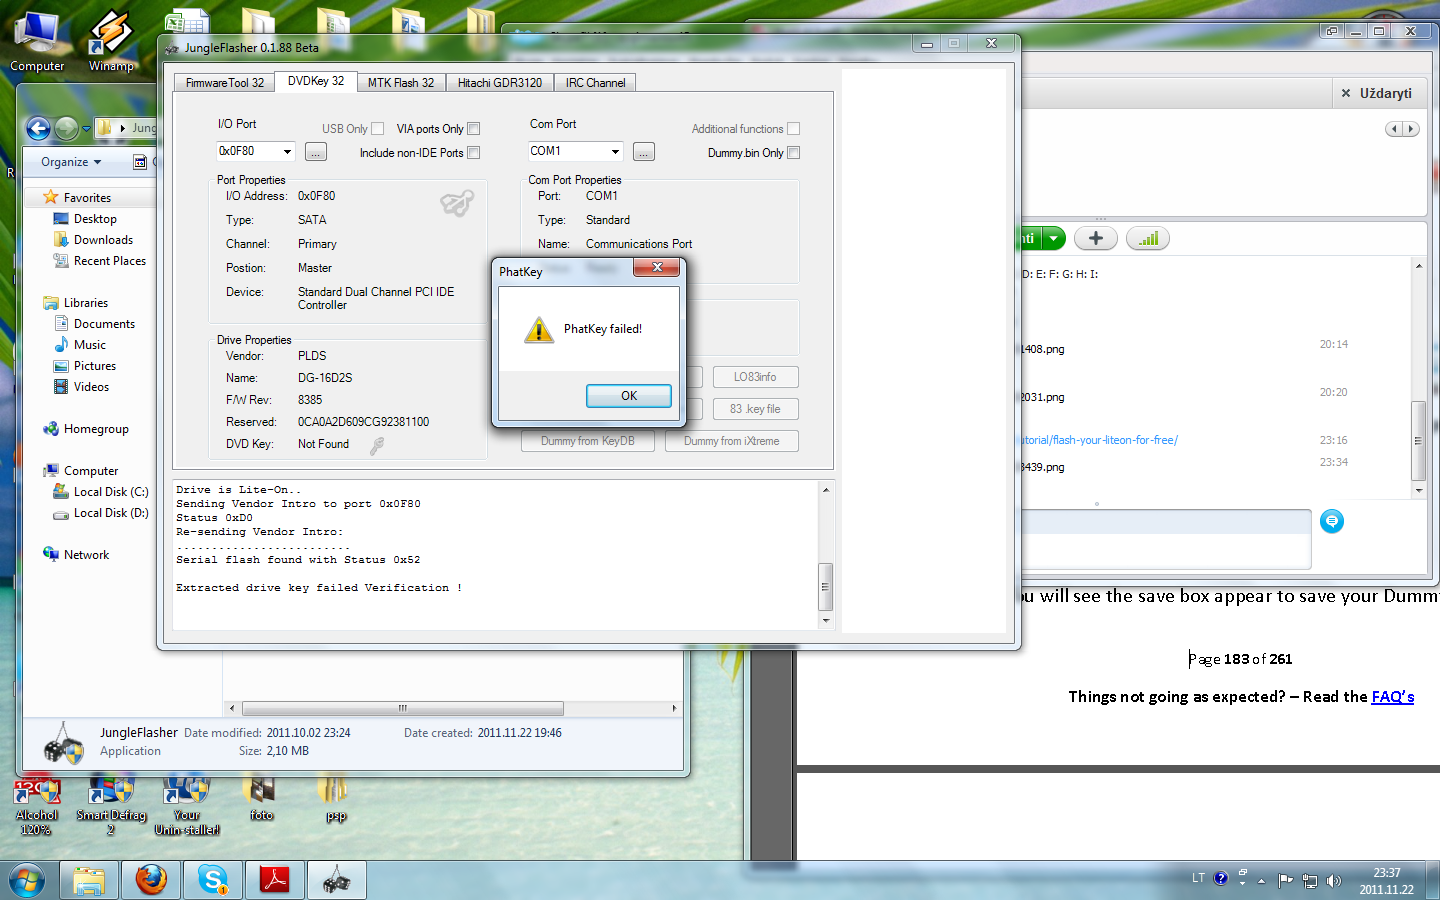1440x900 pixels.
Task: Open recent pages dropdown beside Forward arrow
Action: [x=86, y=128]
